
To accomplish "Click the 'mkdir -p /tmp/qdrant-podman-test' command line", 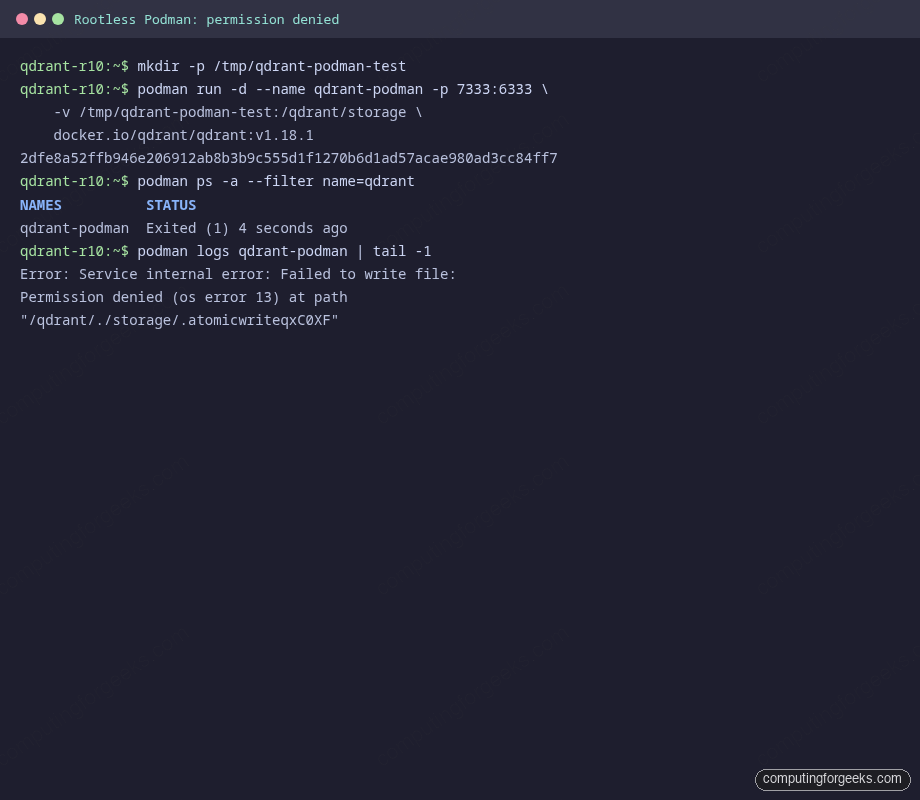I will [271, 66].
